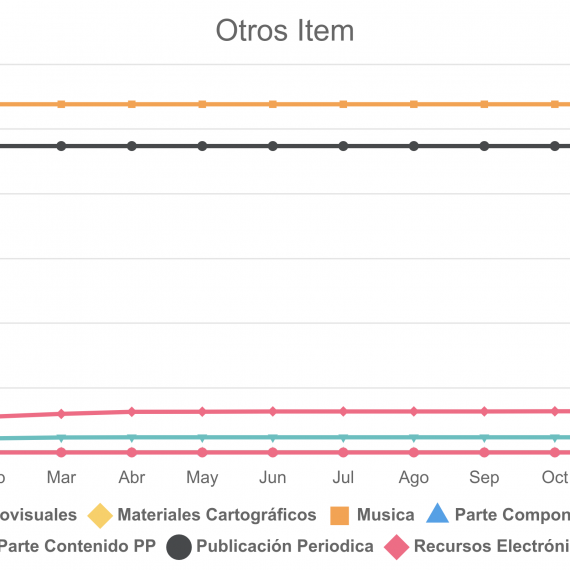
Task: Select the pink diamond data point at Abr
Action: (x=132, y=412)
